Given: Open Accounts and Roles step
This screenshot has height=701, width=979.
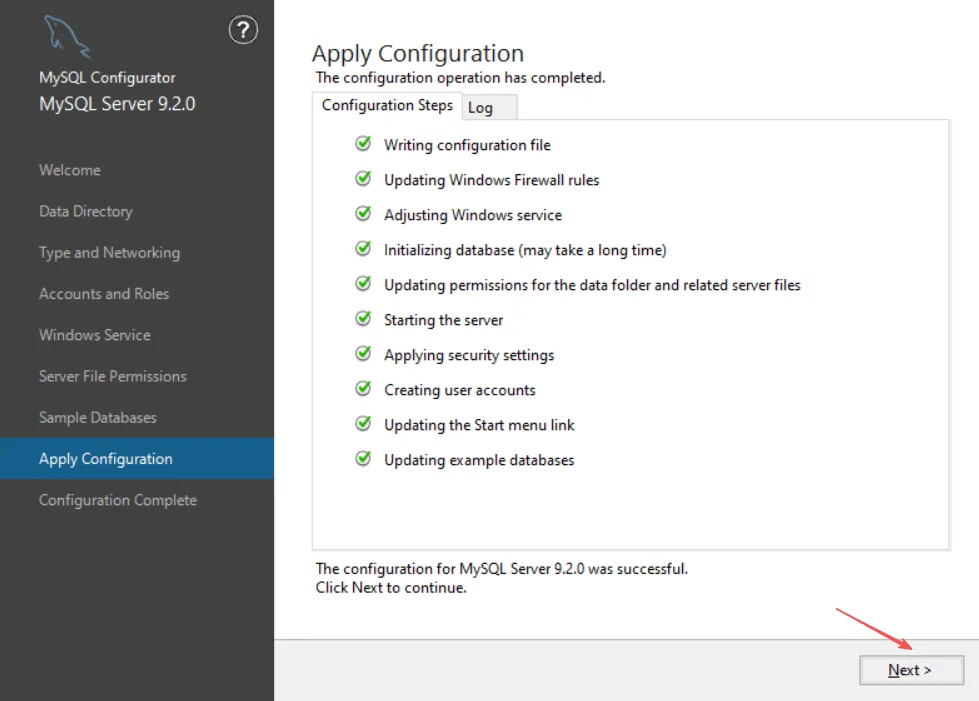Looking at the screenshot, I should coord(104,294).
